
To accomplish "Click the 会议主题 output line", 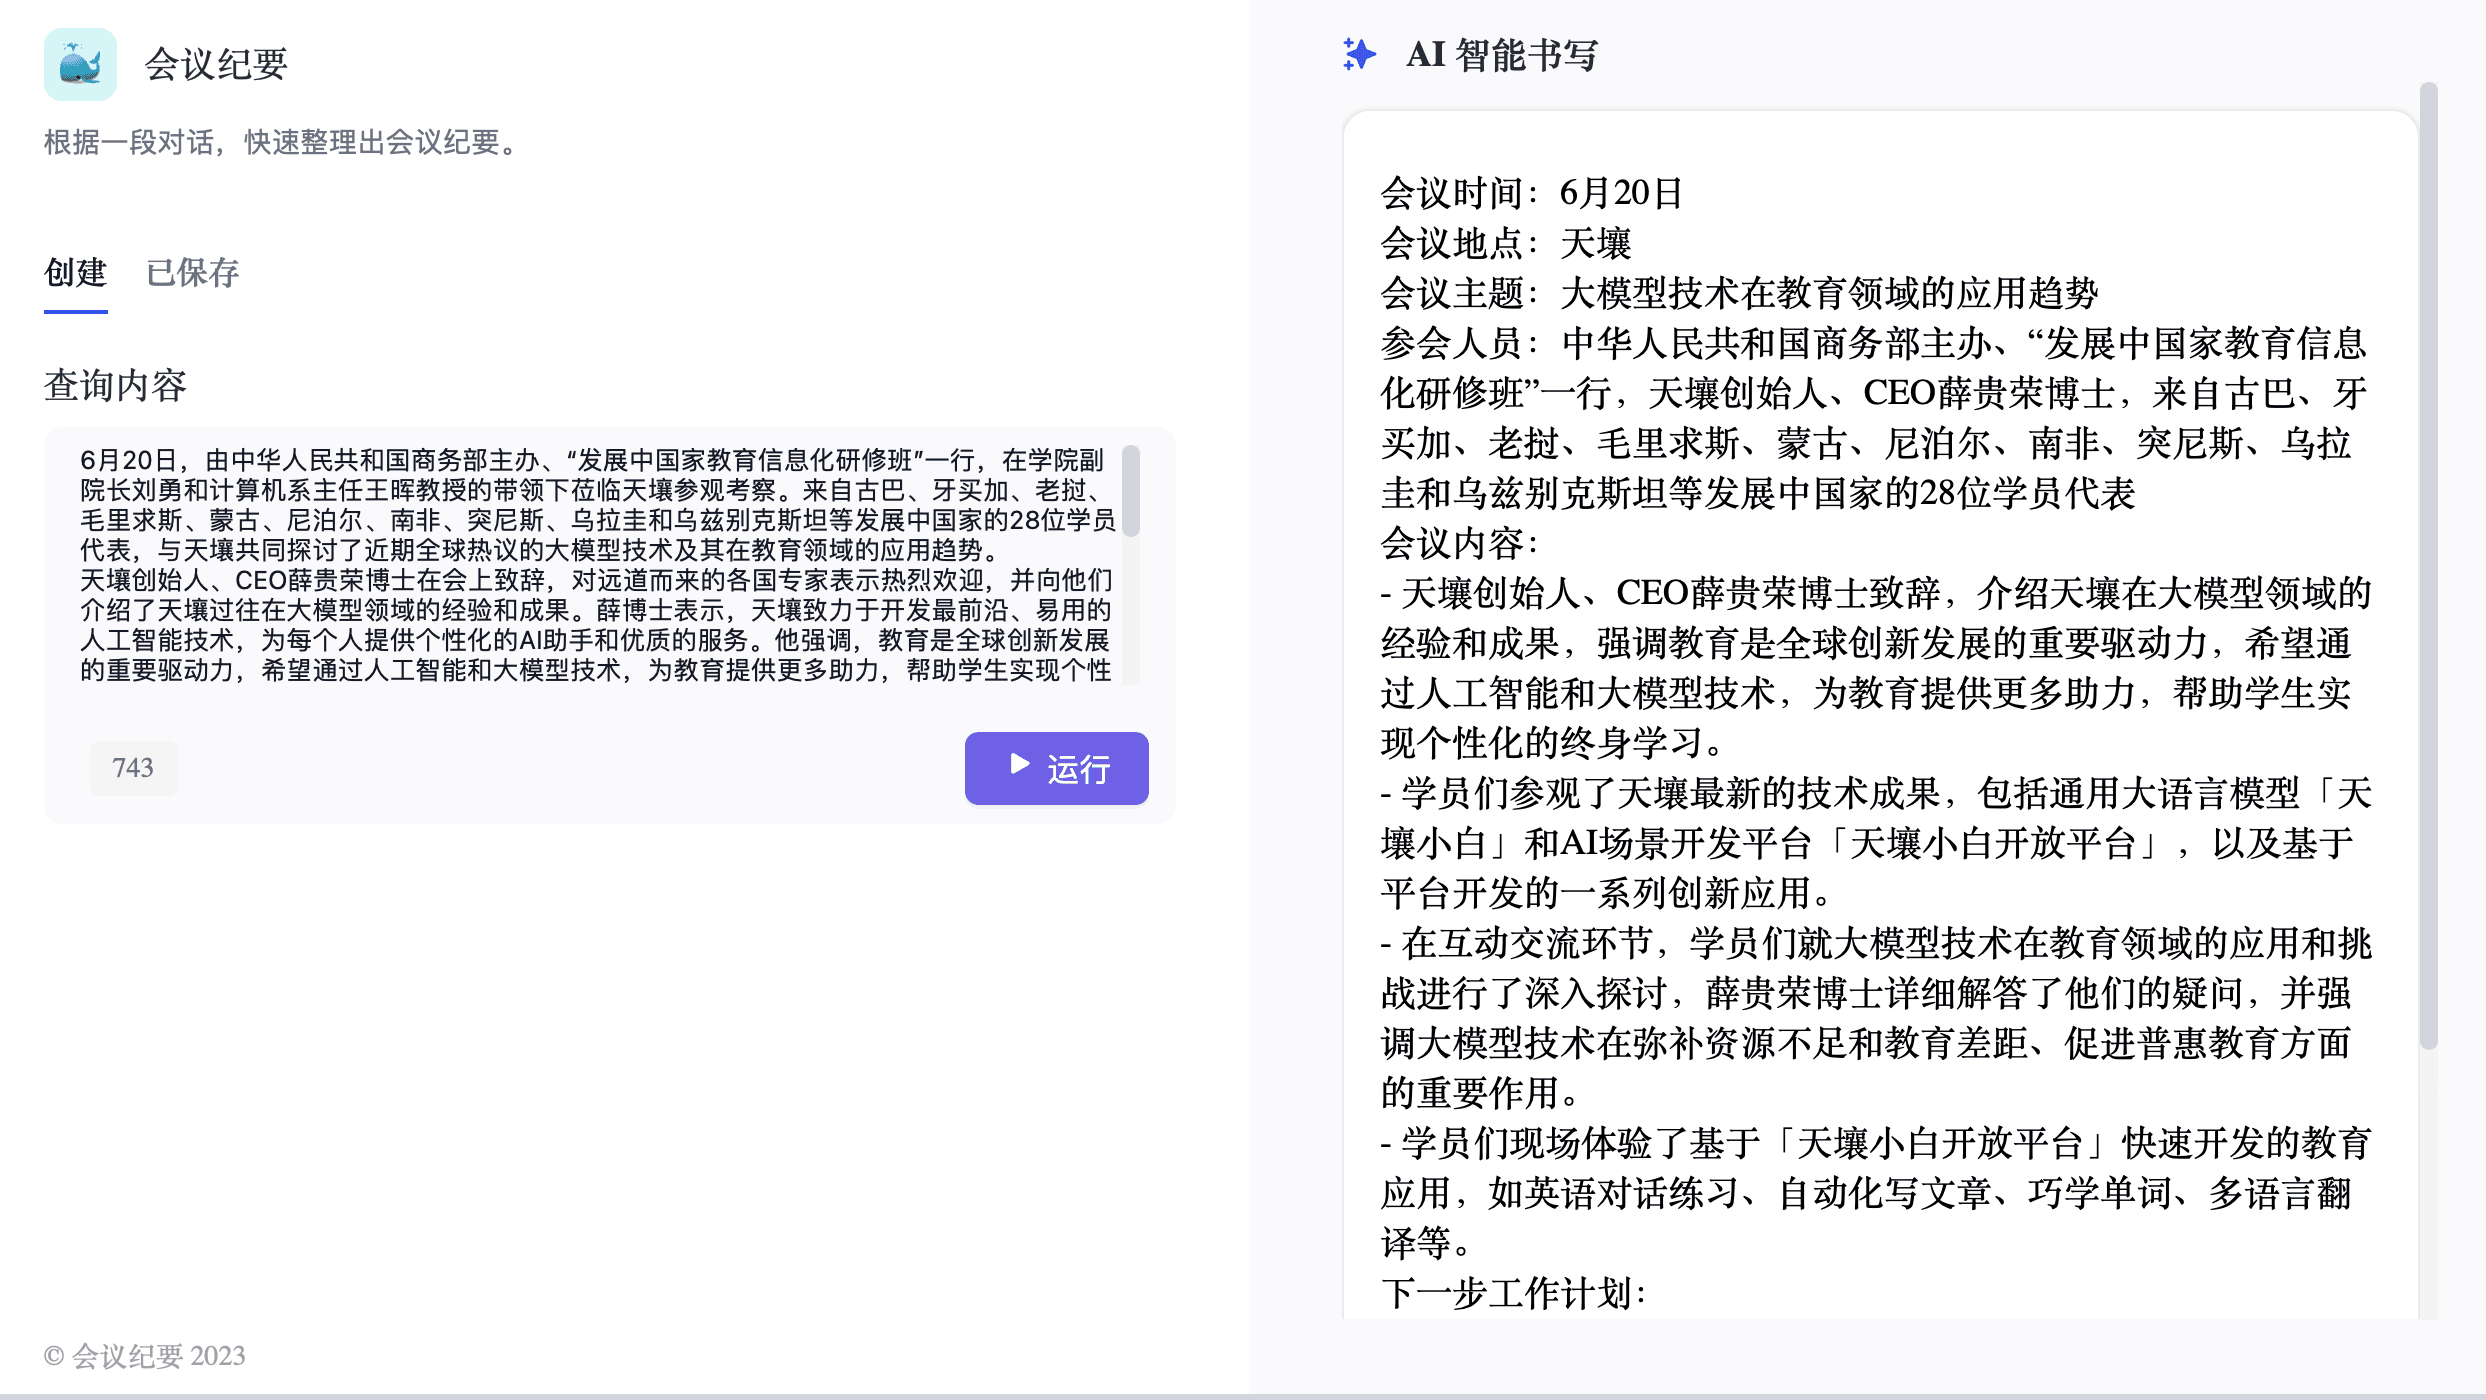I will (x=1738, y=293).
